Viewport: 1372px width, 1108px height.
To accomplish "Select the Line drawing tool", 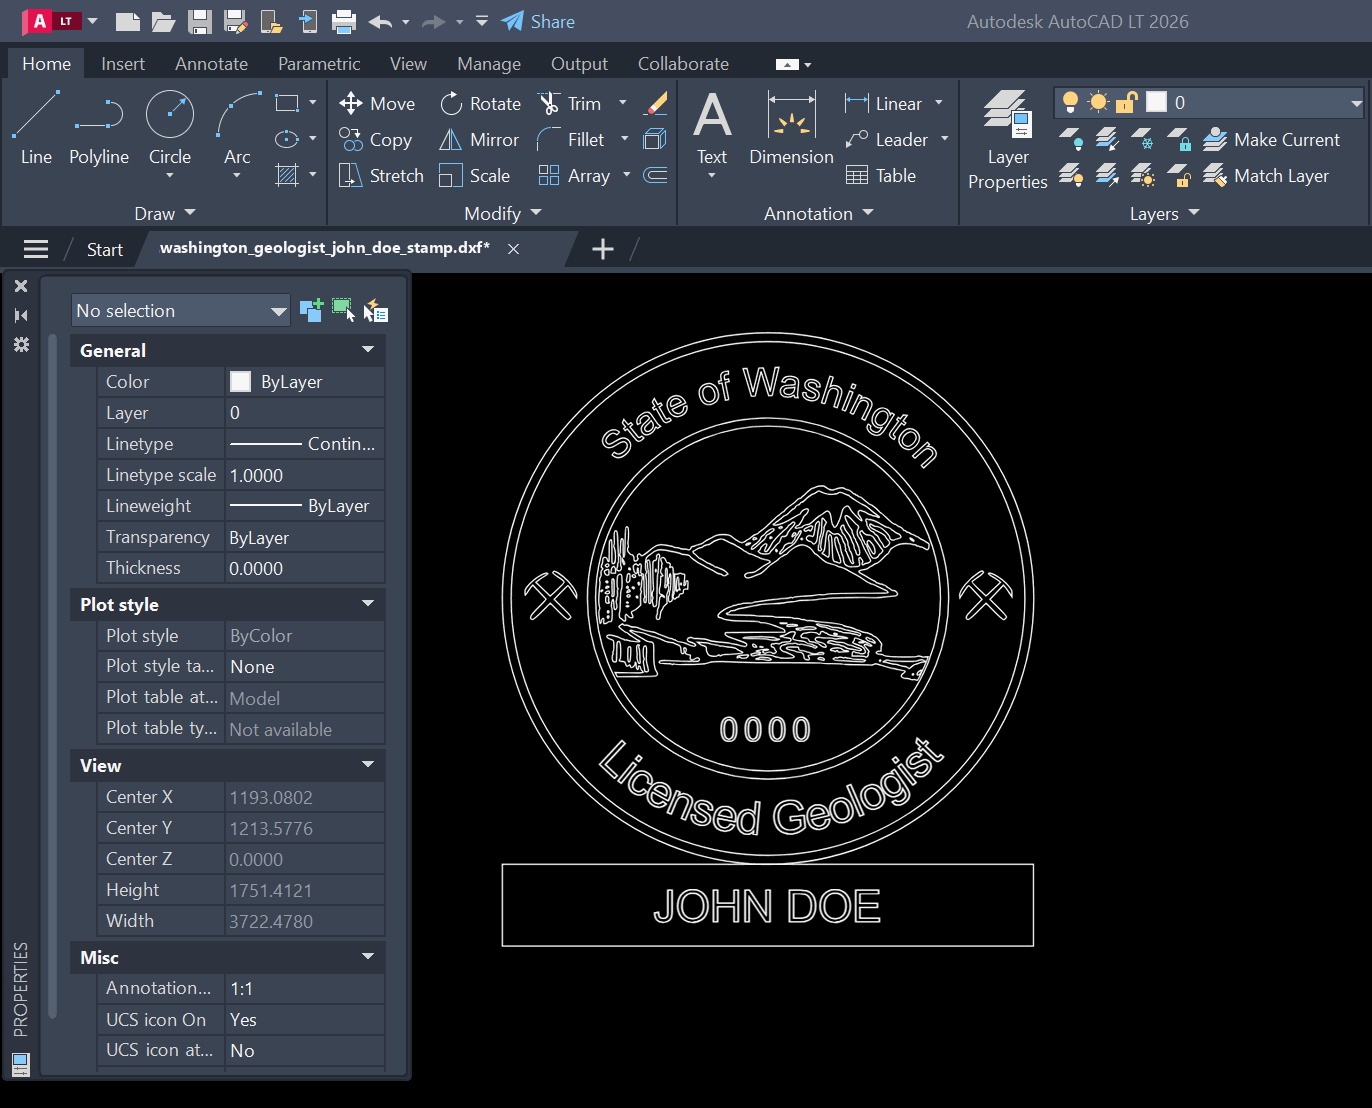I will (x=36, y=127).
